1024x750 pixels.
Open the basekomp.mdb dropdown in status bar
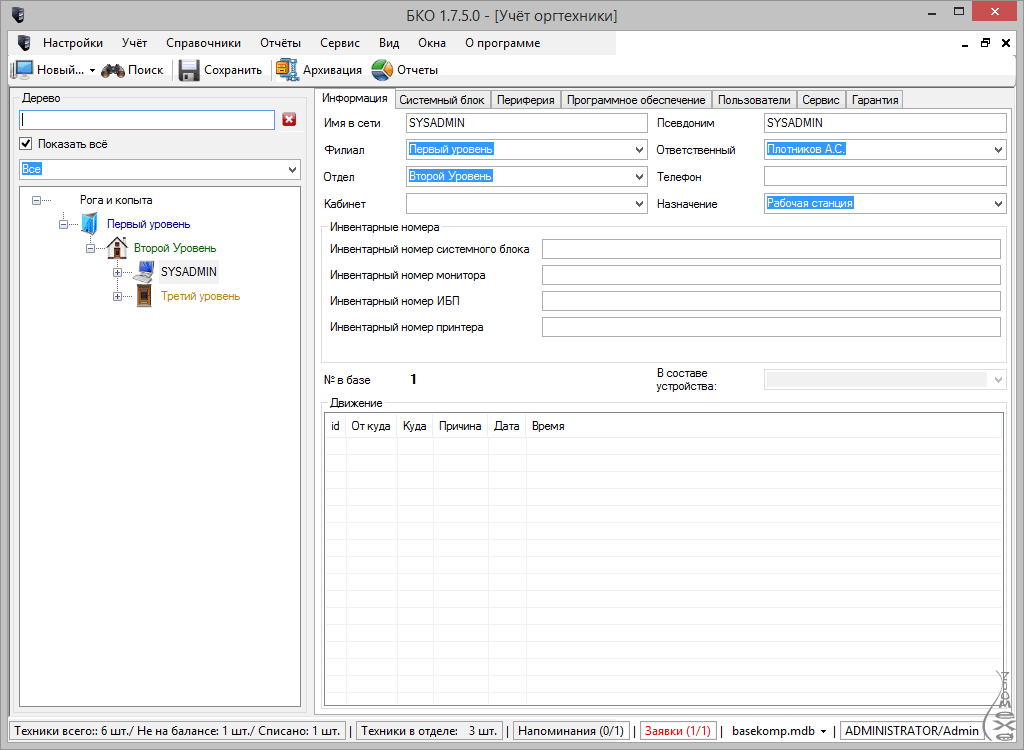[x=824, y=731]
